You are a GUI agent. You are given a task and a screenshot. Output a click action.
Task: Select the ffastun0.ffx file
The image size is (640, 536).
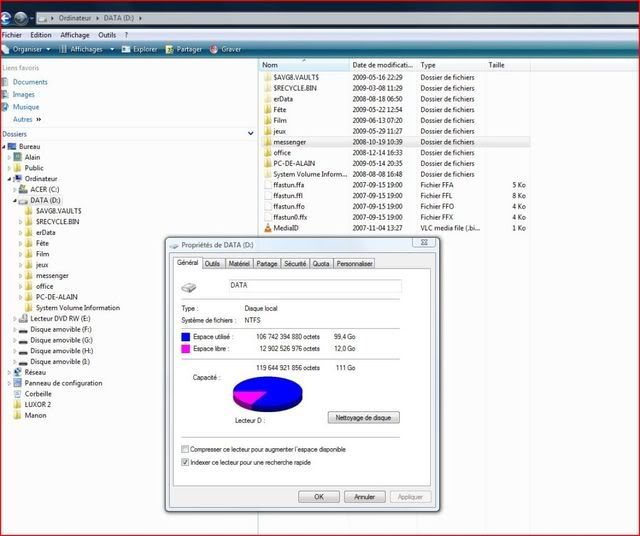(290, 217)
